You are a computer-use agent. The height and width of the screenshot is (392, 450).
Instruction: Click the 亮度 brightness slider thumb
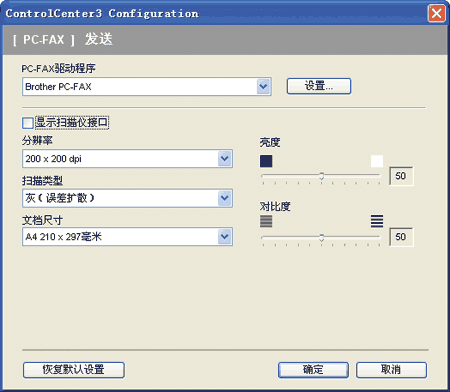(322, 176)
